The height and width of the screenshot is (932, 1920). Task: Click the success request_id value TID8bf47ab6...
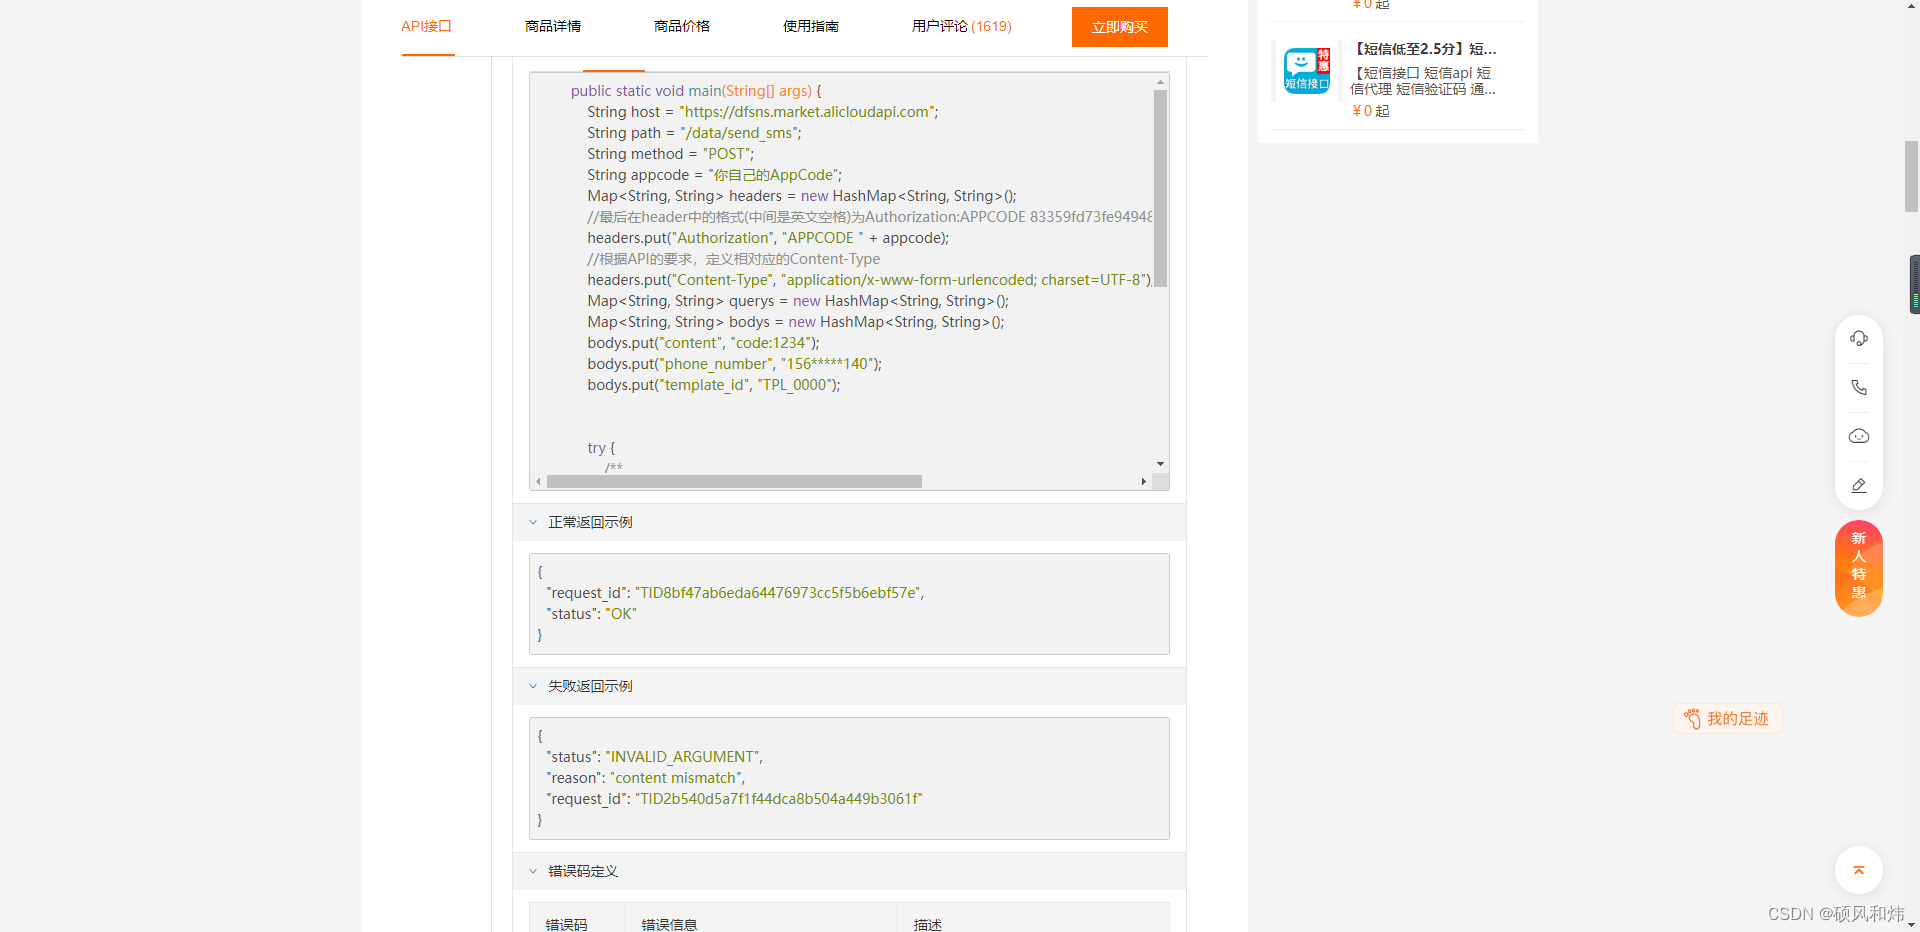(777, 593)
